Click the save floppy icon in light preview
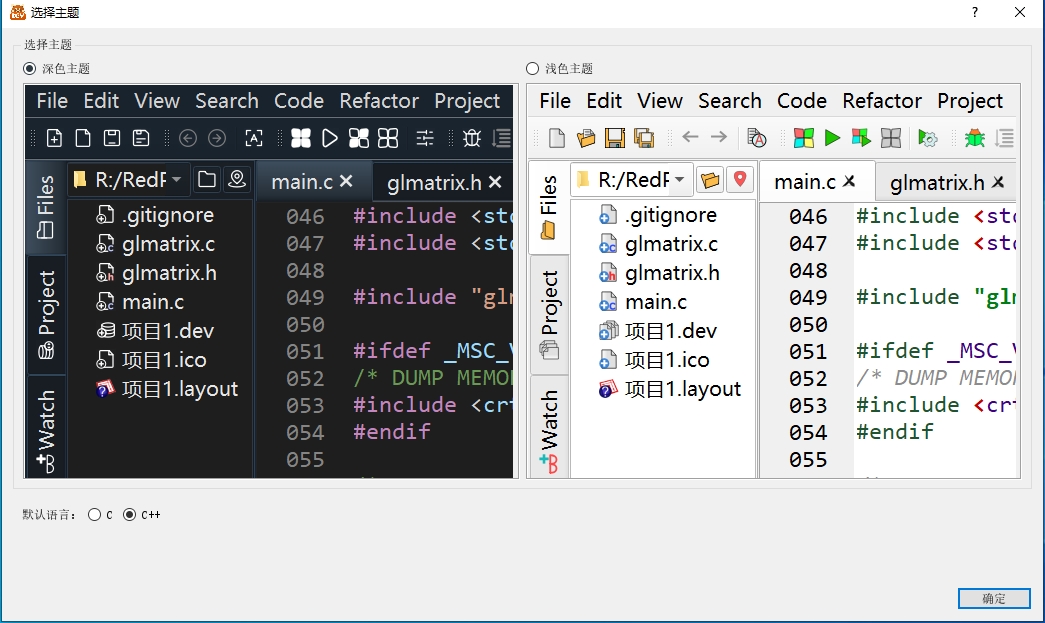The height and width of the screenshot is (623, 1045). coord(615,138)
